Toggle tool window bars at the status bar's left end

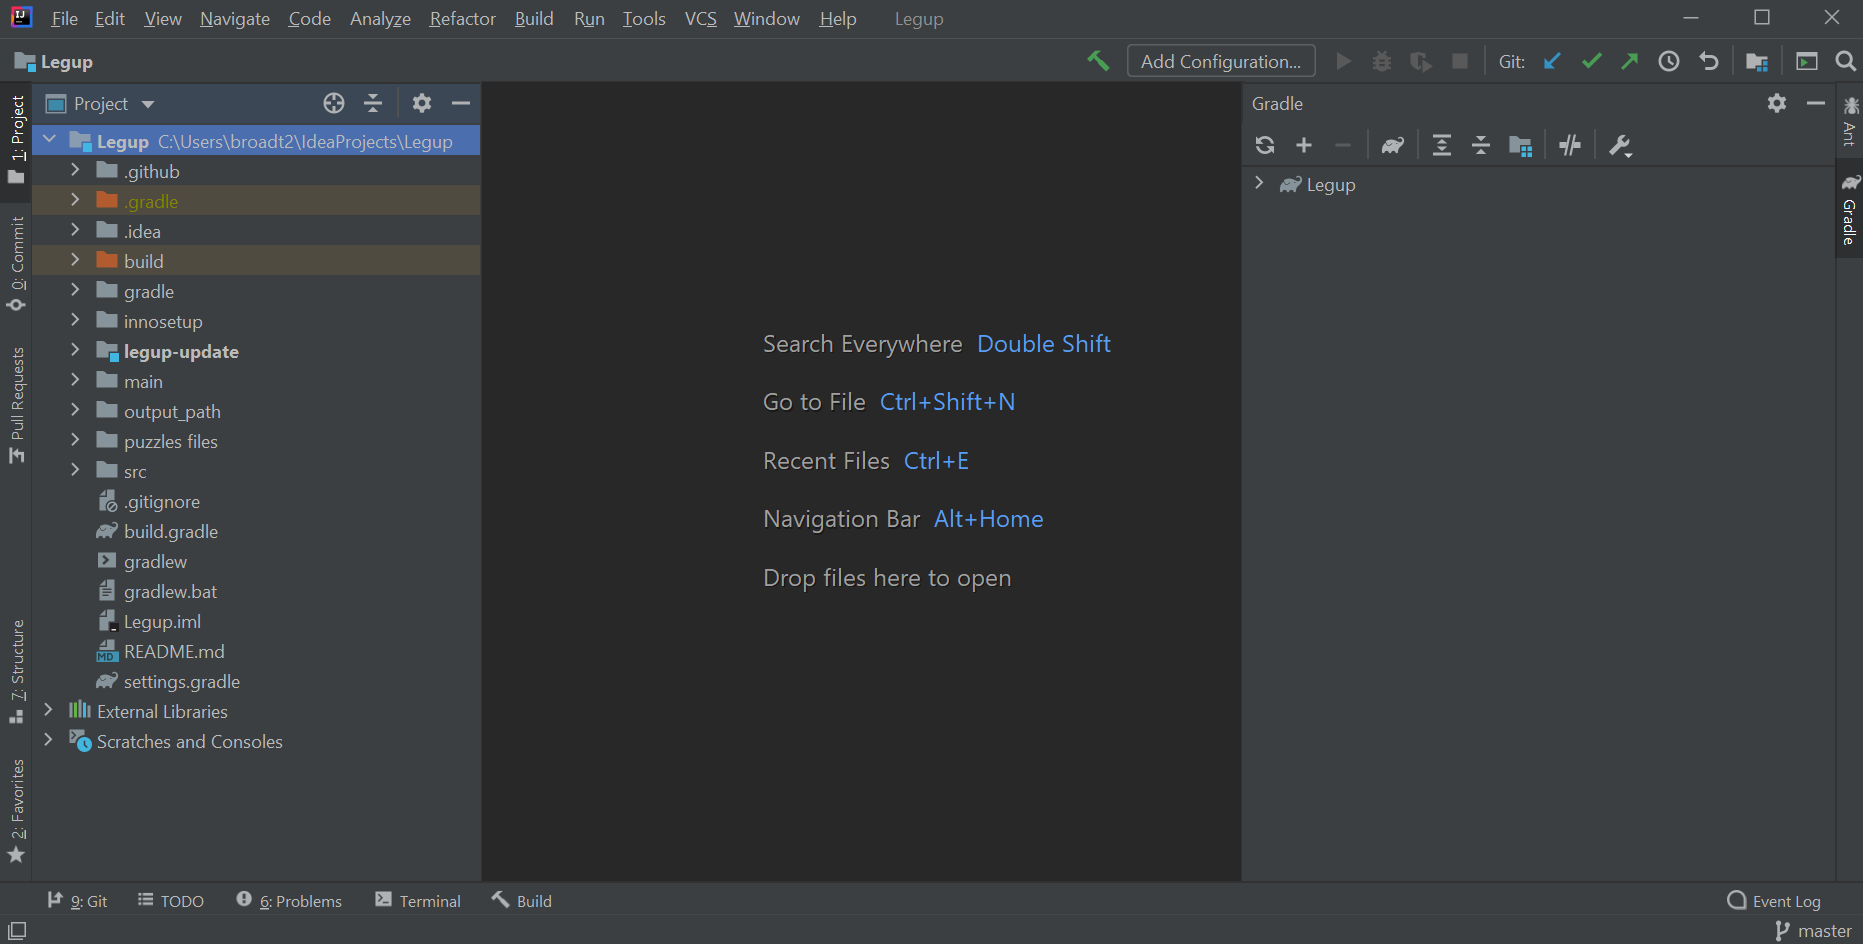(x=17, y=930)
